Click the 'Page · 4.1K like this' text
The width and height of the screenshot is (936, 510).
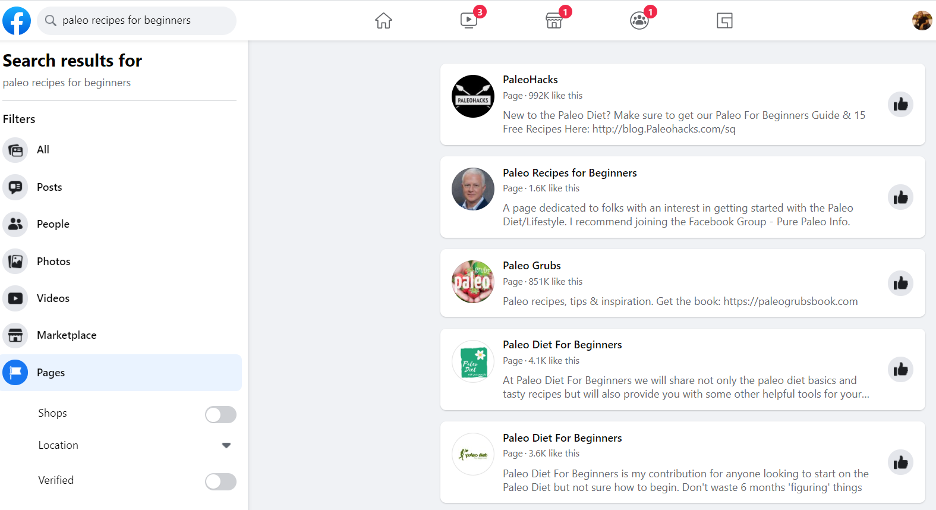pos(541,361)
